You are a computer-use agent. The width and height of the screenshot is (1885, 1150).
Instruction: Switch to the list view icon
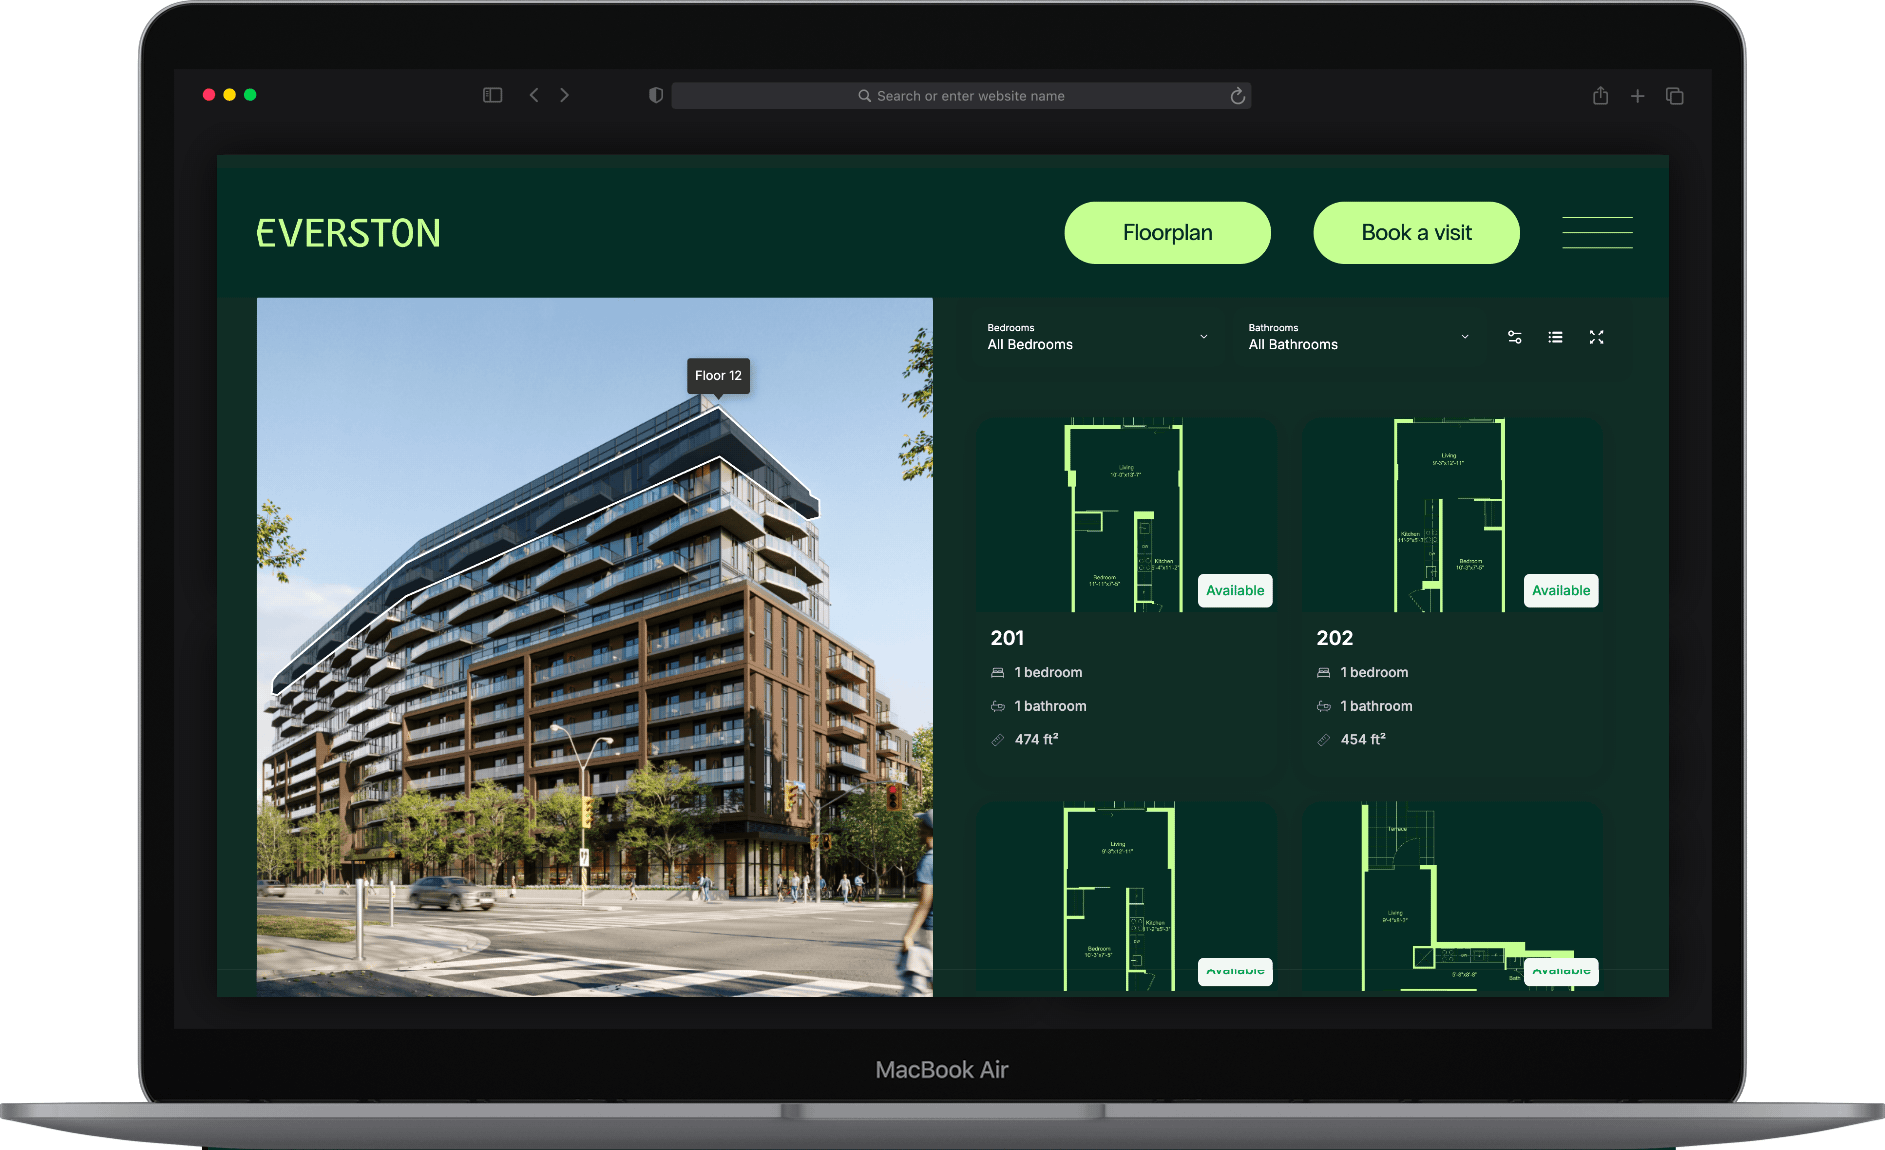coord(1555,337)
